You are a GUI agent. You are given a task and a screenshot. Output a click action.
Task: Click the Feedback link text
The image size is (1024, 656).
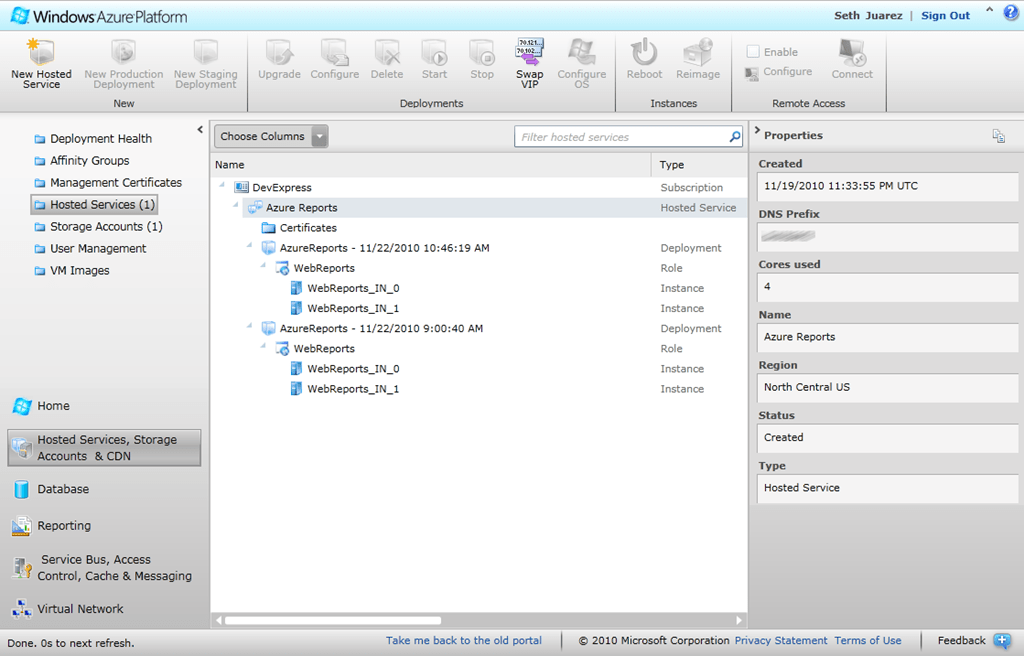[x=961, y=640]
